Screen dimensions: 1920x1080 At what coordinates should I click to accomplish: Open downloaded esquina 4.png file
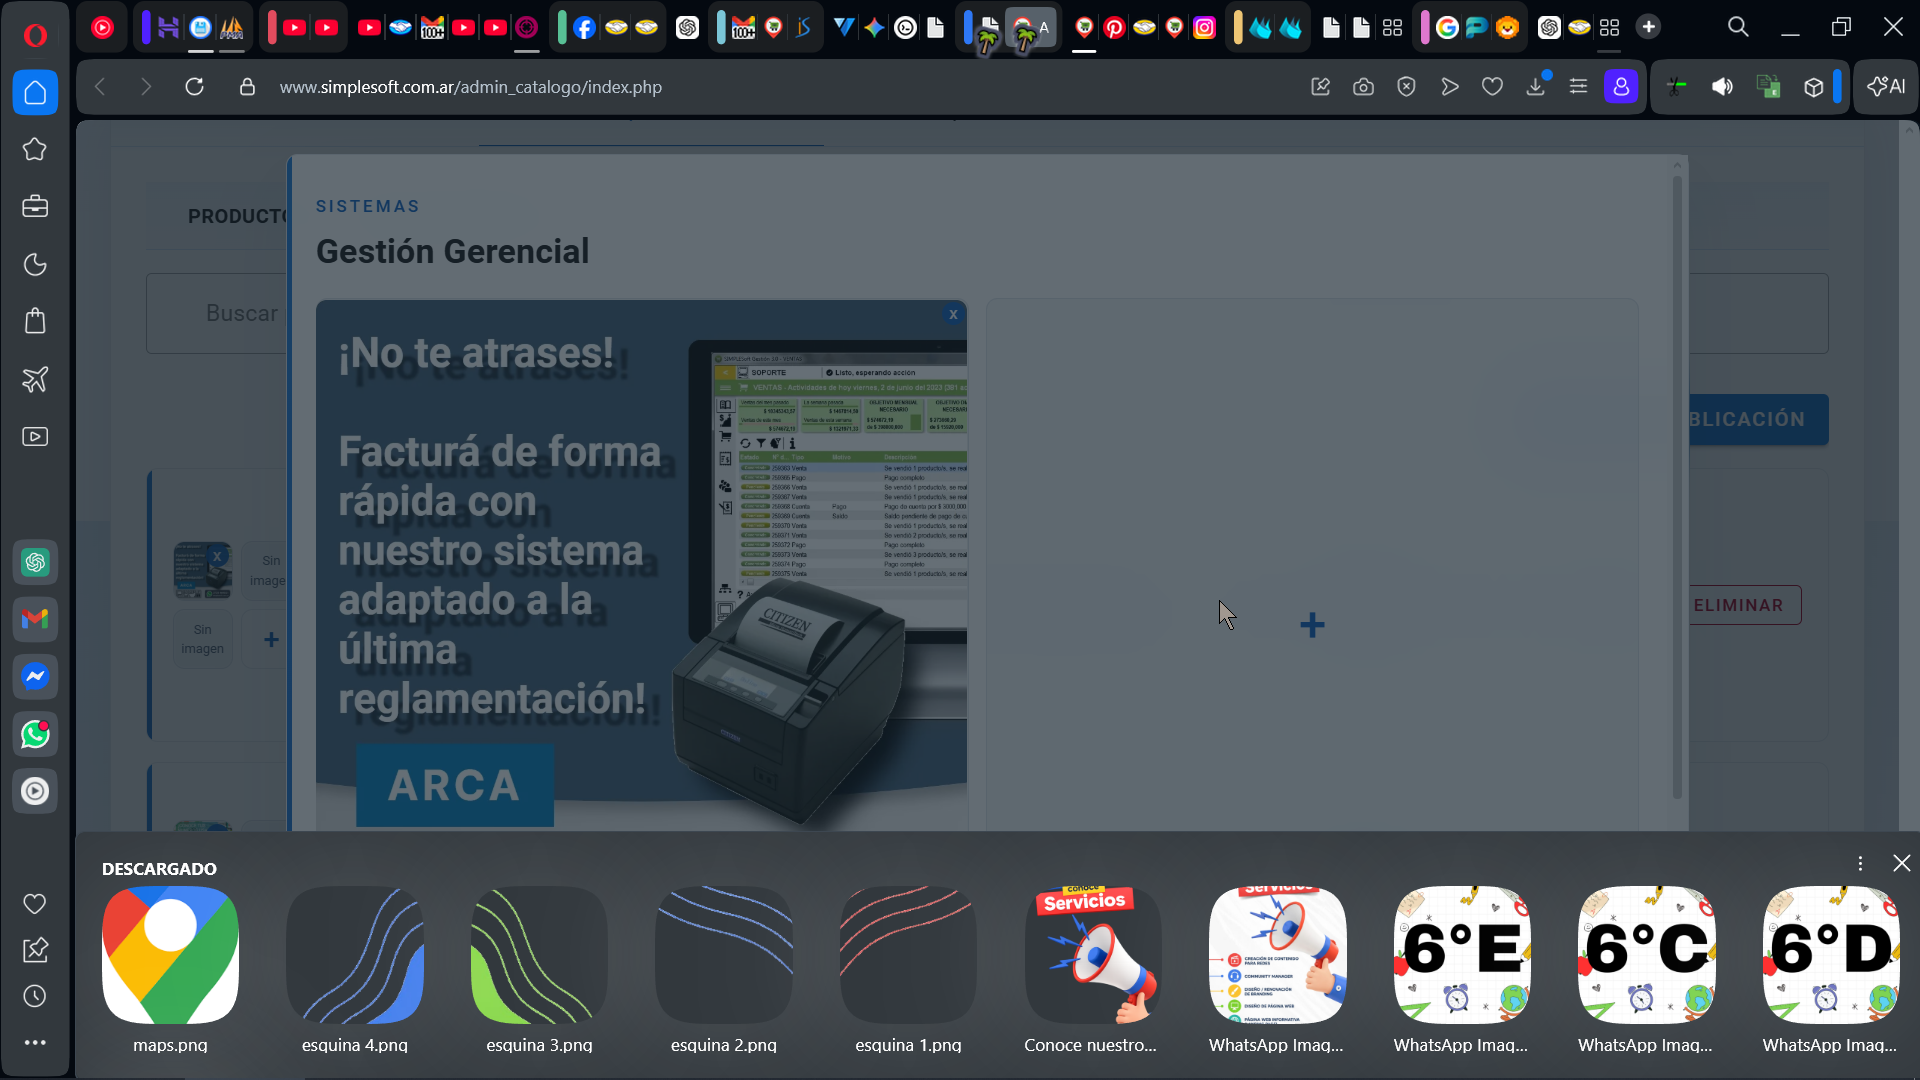[355, 970]
